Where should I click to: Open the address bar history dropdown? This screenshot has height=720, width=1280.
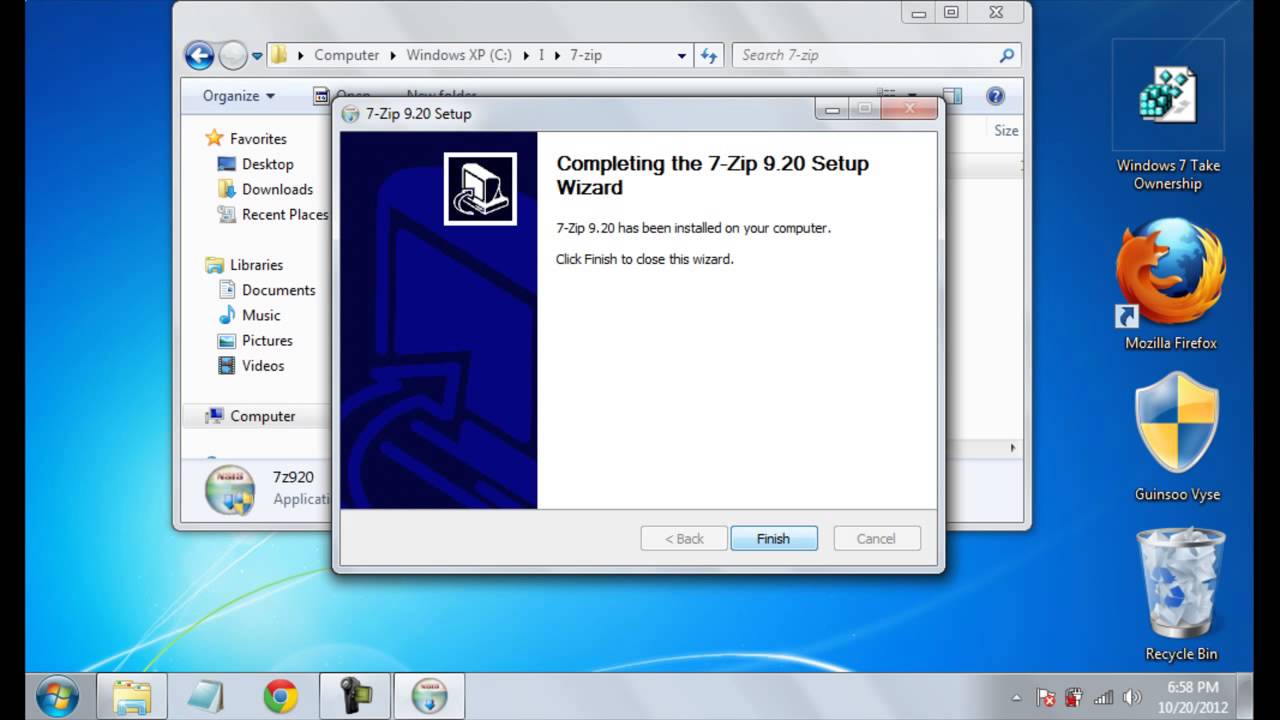(681, 56)
